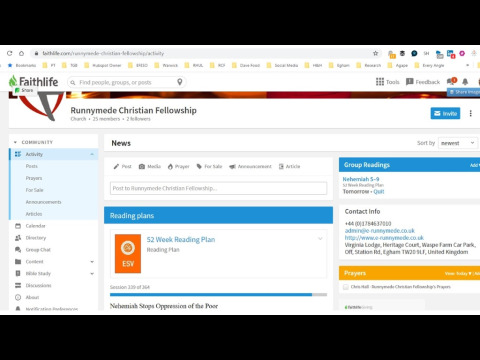Open View: today dropdown in Prayers
The width and height of the screenshot is (480, 360).
[458, 273]
